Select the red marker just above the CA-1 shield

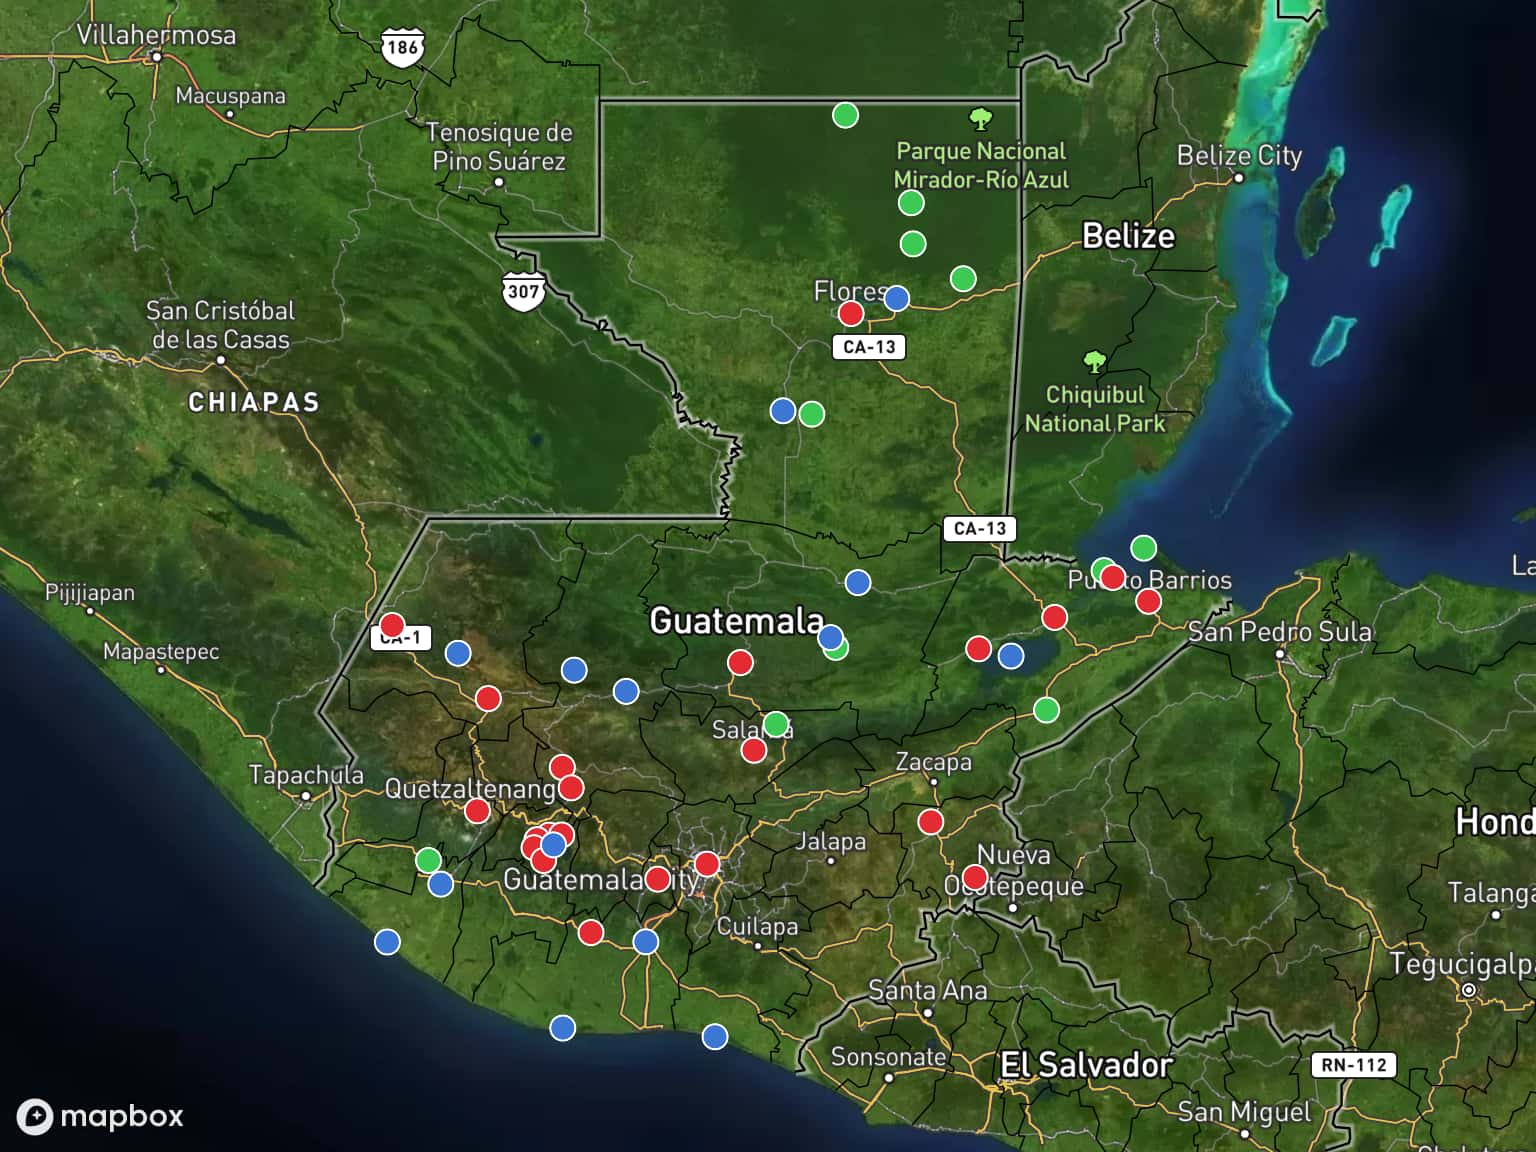[x=392, y=626]
